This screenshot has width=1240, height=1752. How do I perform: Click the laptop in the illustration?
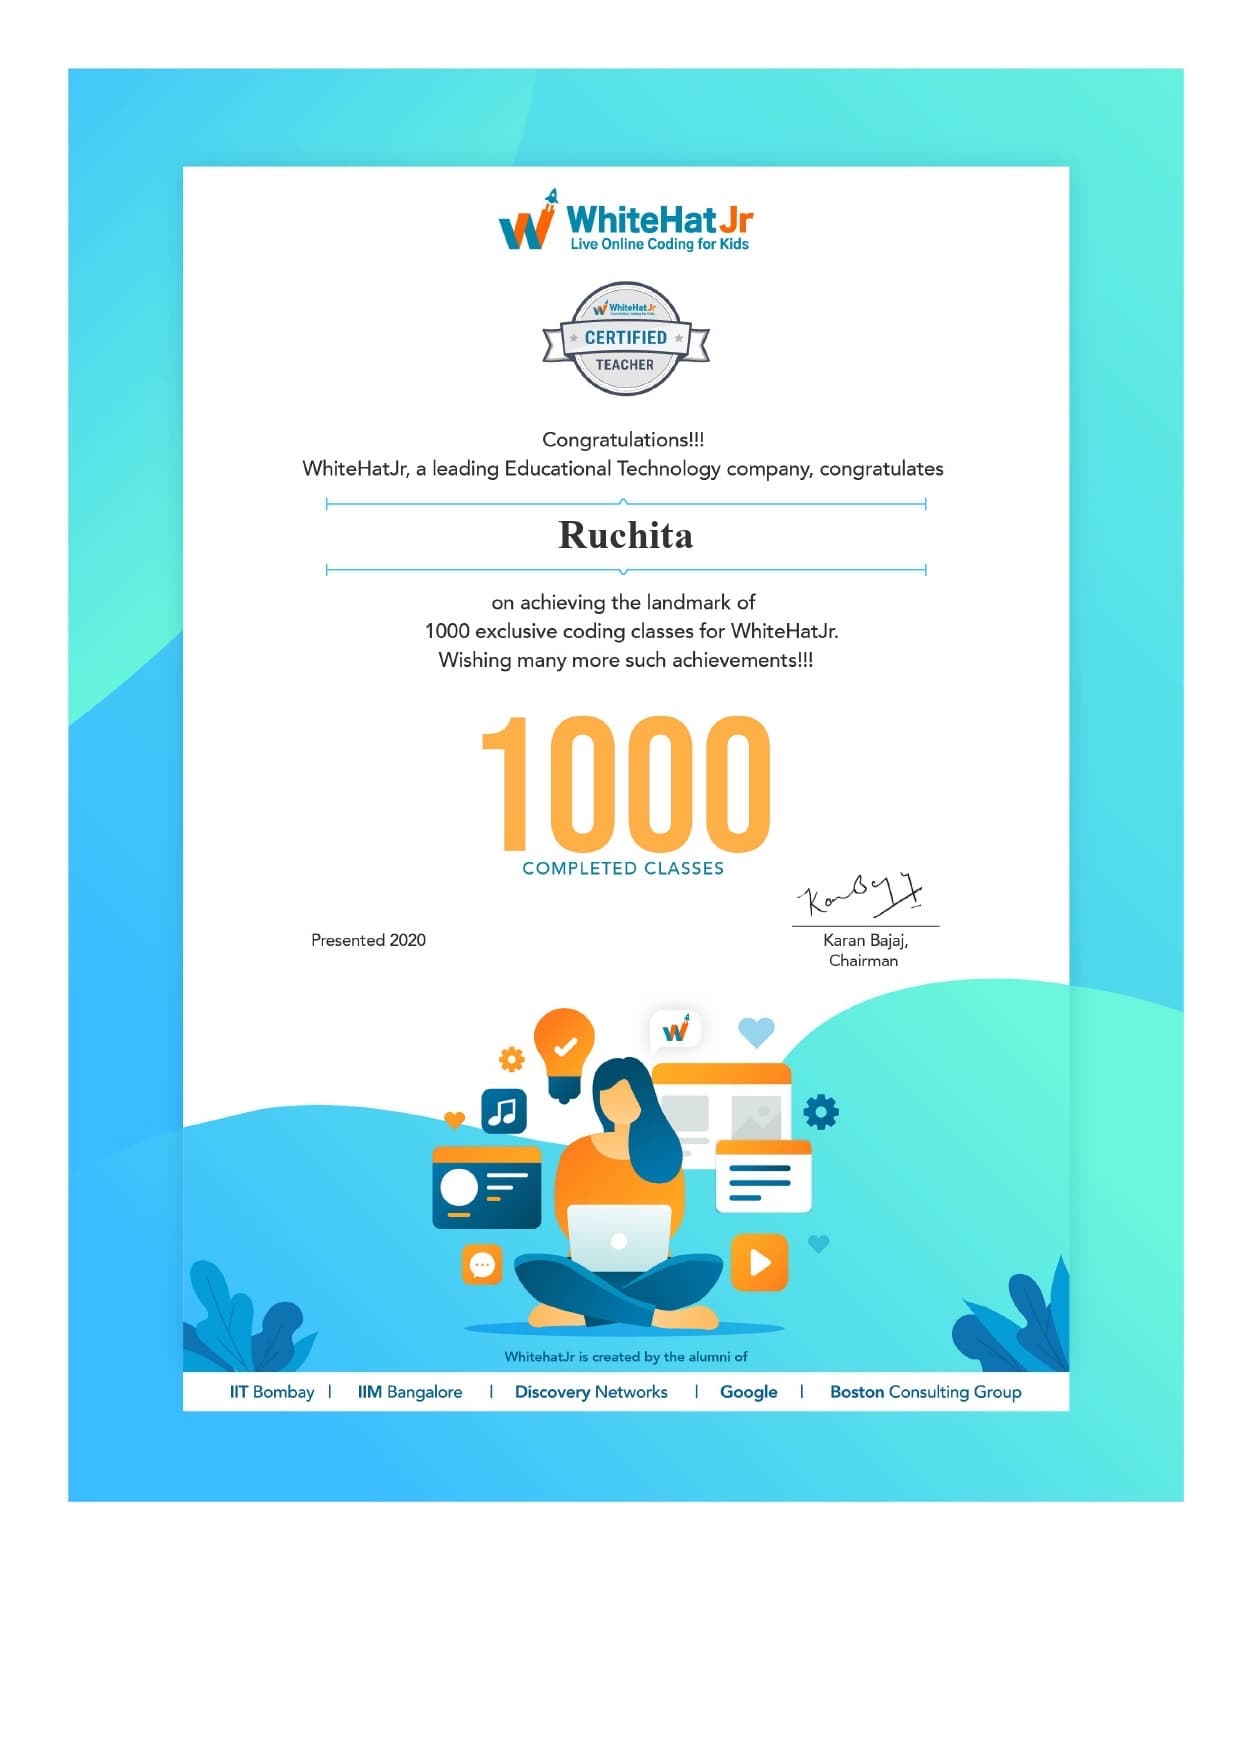point(619,1238)
